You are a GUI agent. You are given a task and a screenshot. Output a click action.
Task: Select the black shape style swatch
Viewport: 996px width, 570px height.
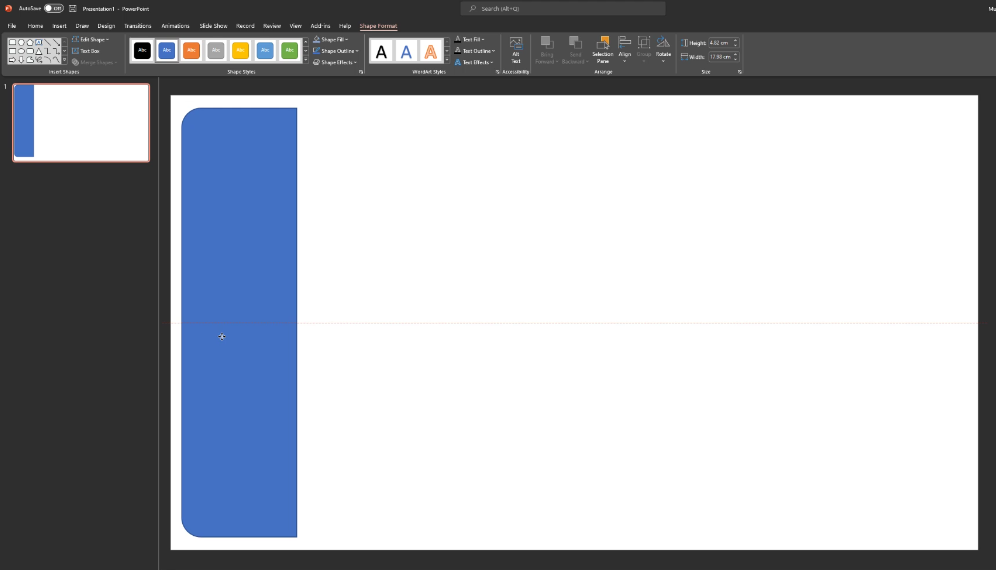pyautogui.click(x=142, y=50)
